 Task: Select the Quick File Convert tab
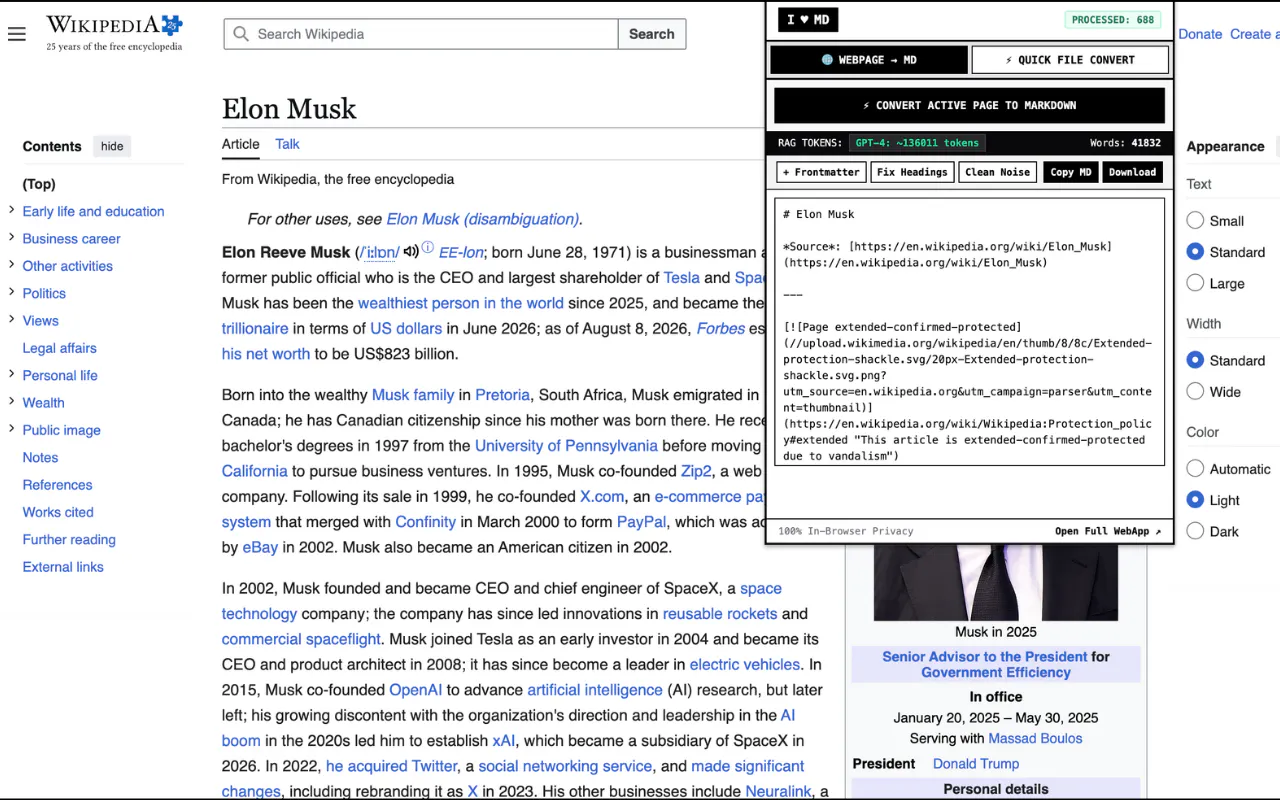1070,60
